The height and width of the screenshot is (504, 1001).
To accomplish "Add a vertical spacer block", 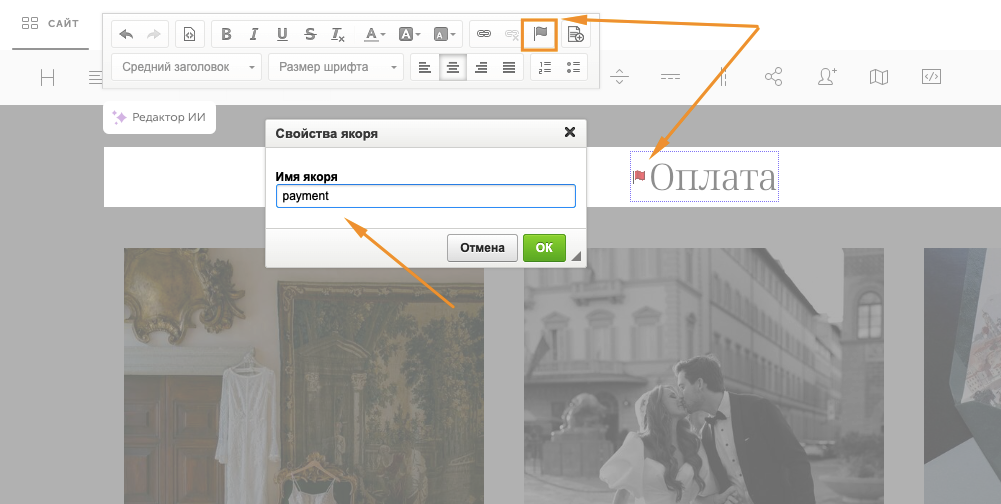I will (619, 77).
